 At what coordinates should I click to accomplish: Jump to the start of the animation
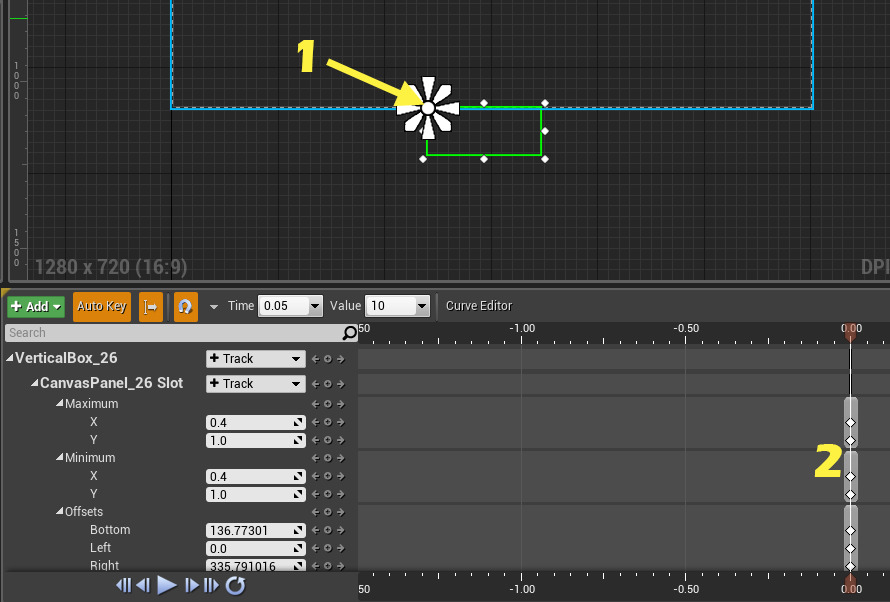122,586
